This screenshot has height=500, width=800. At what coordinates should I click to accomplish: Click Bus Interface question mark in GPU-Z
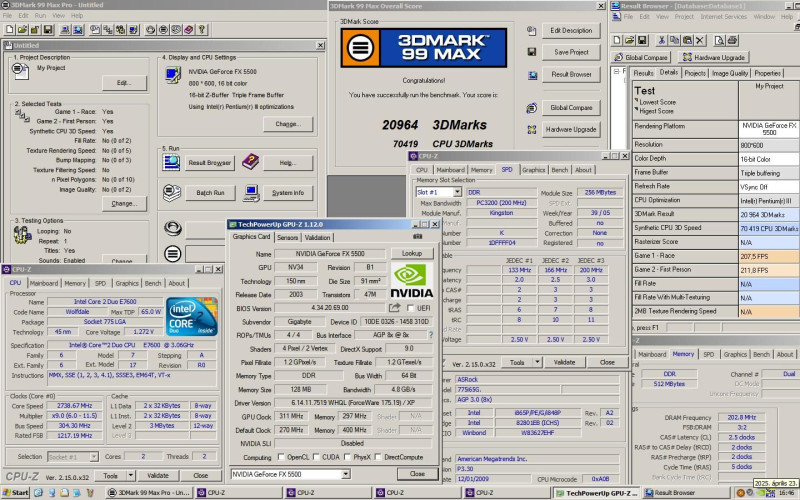coord(431,335)
